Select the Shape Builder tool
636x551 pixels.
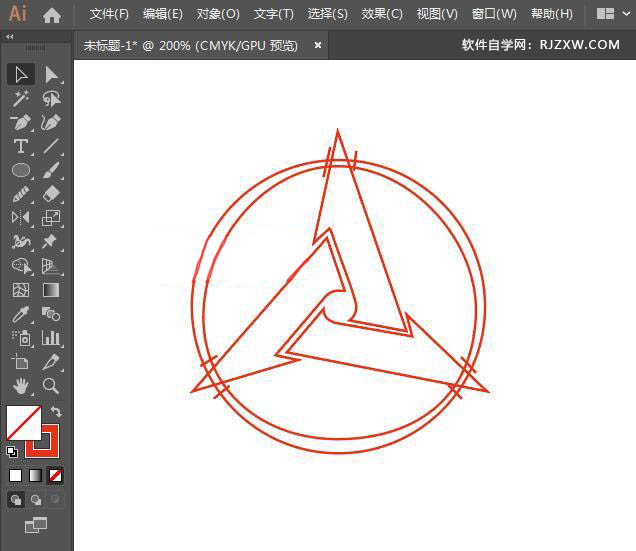[x=21, y=266]
